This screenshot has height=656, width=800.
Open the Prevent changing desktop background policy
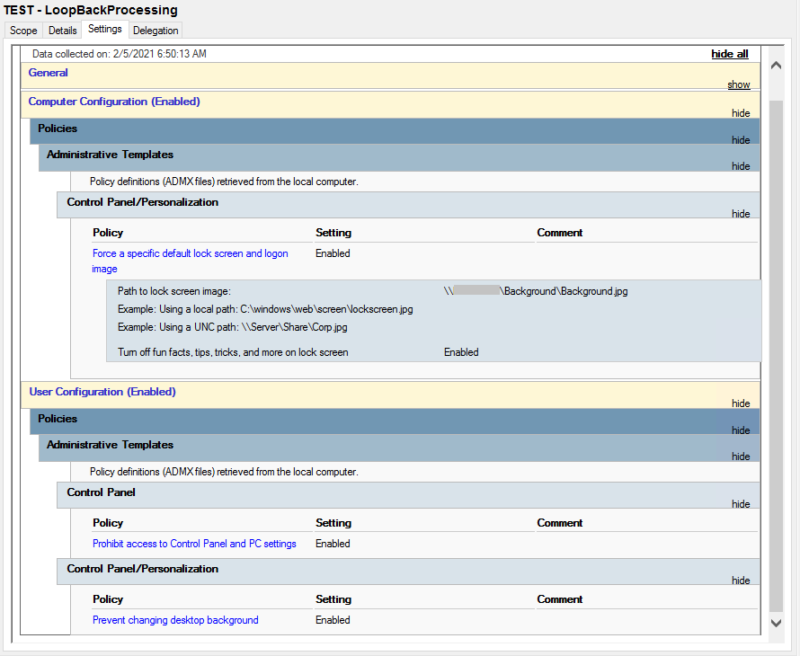pyautogui.click(x=175, y=619)
